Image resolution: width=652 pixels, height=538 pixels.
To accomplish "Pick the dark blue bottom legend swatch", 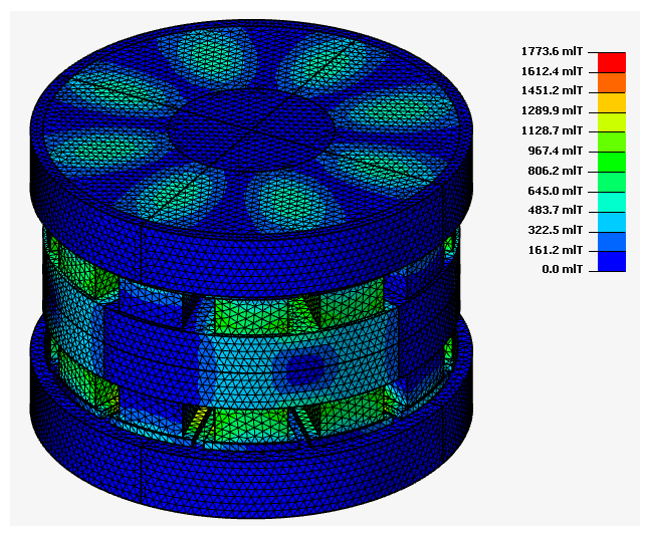I will click(x=611, y=261).
